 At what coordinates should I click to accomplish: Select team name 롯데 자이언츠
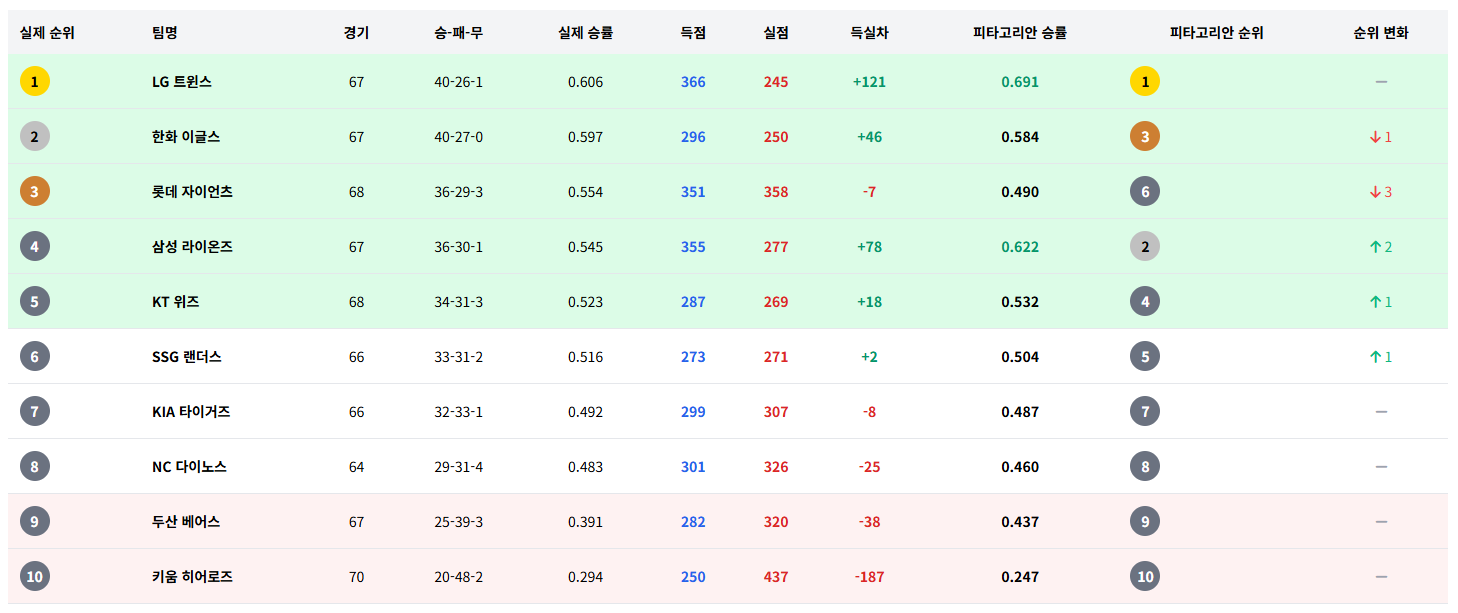pyautogui.click(x=193, y=192)
